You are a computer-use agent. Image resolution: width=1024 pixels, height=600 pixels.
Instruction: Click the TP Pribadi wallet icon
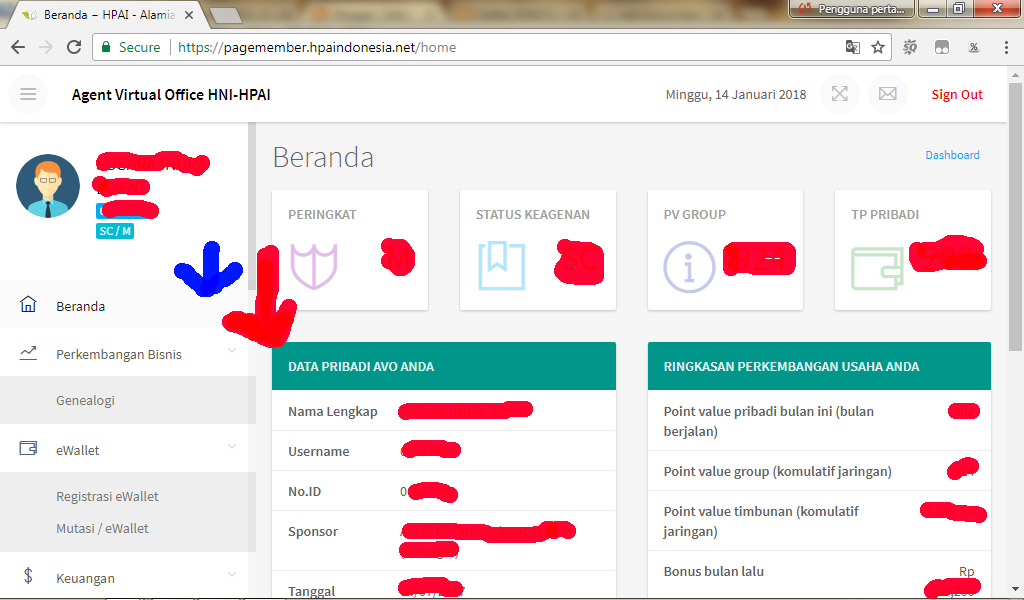pos(877,268)
